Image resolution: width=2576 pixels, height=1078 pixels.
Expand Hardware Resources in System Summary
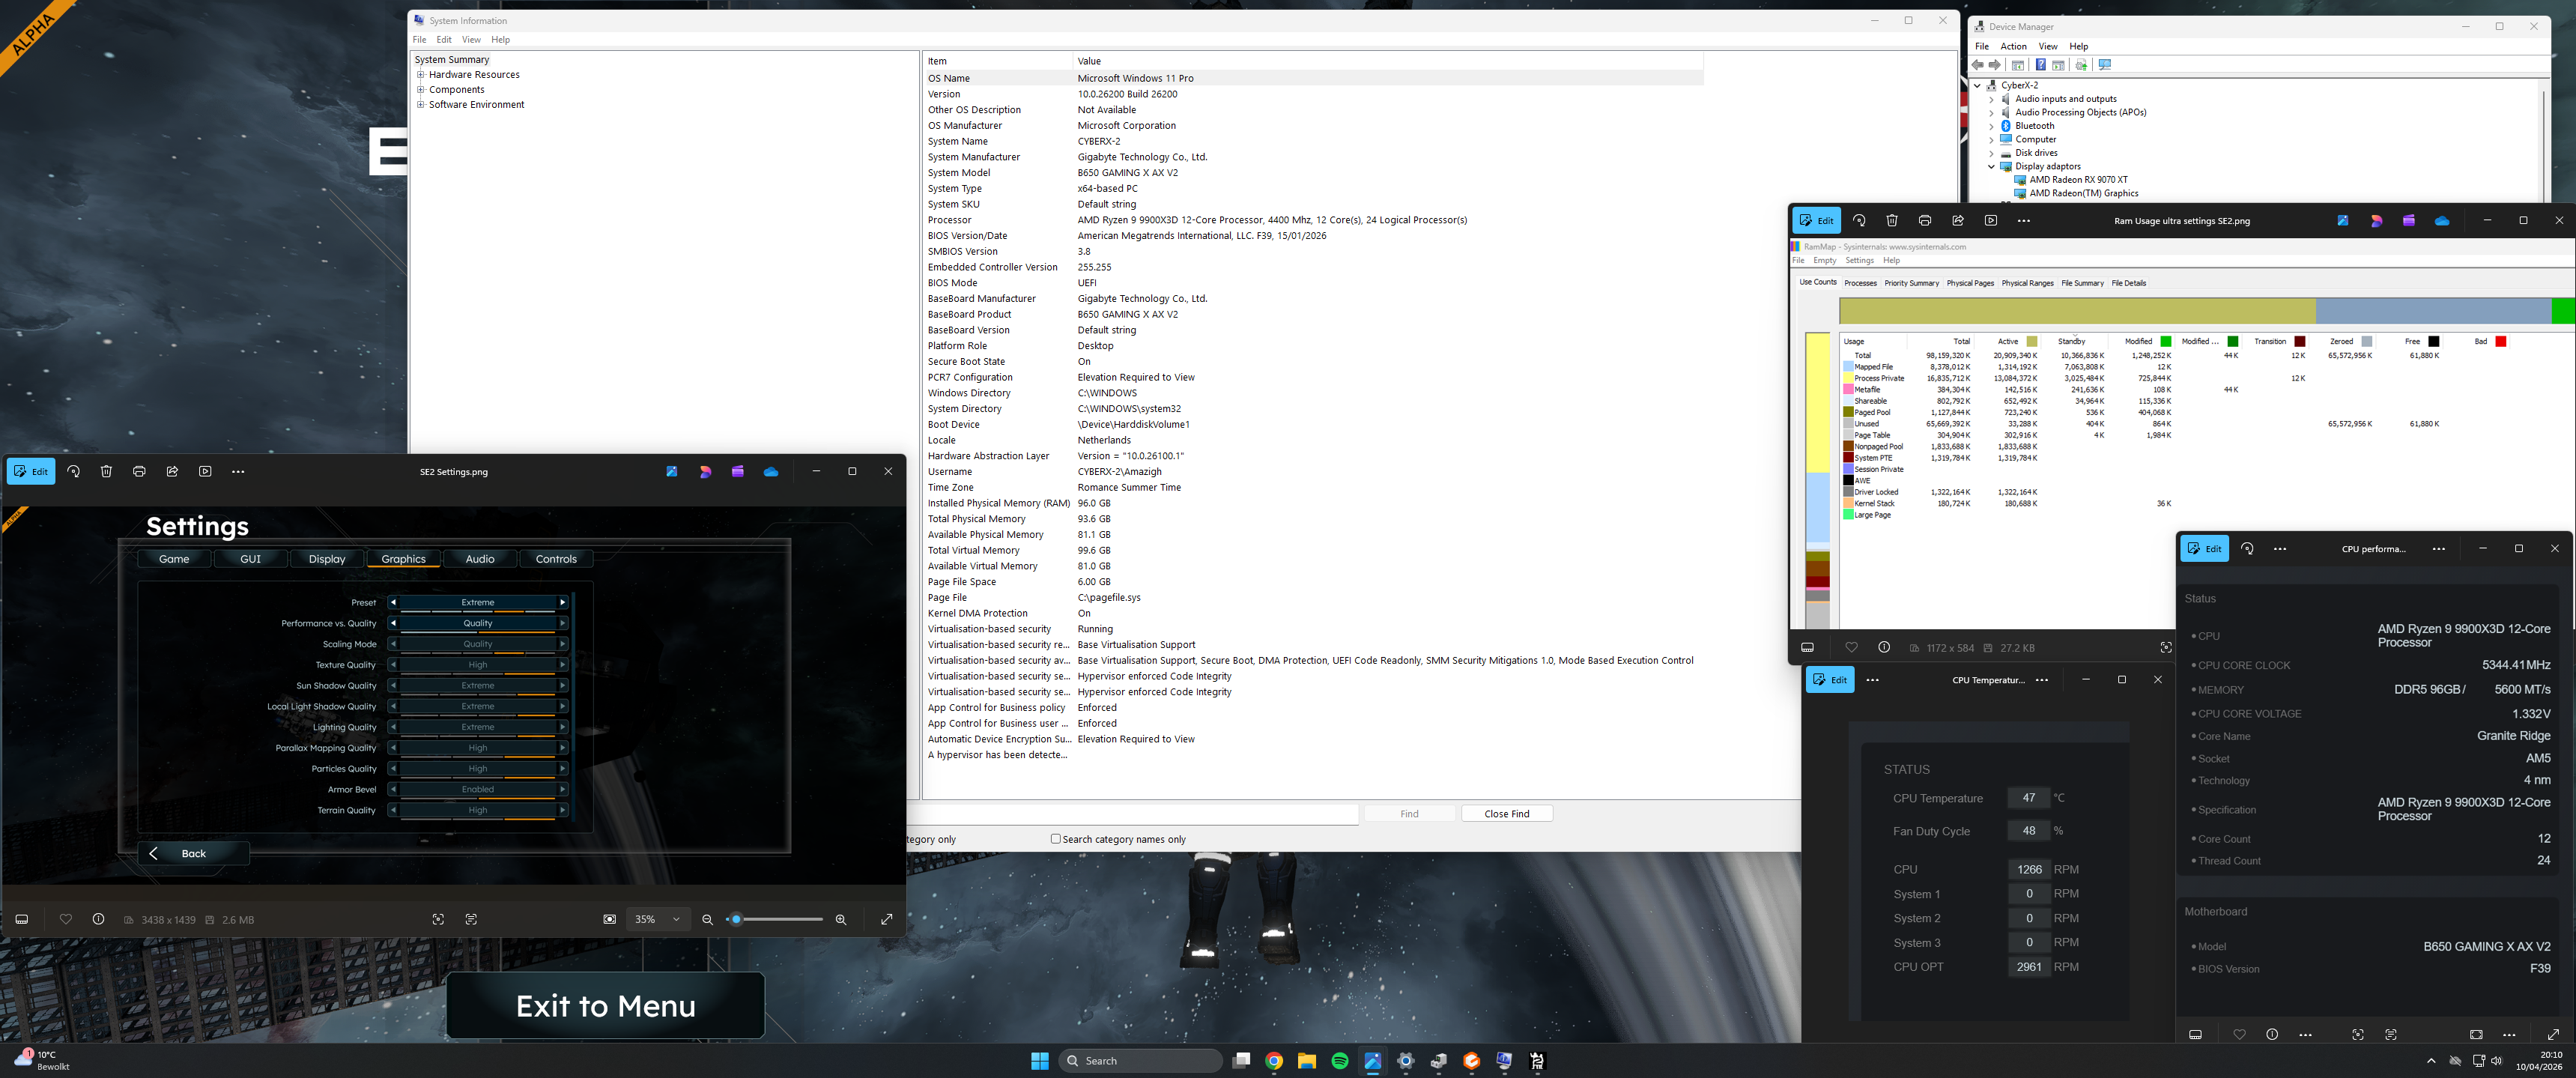point(421,75)
